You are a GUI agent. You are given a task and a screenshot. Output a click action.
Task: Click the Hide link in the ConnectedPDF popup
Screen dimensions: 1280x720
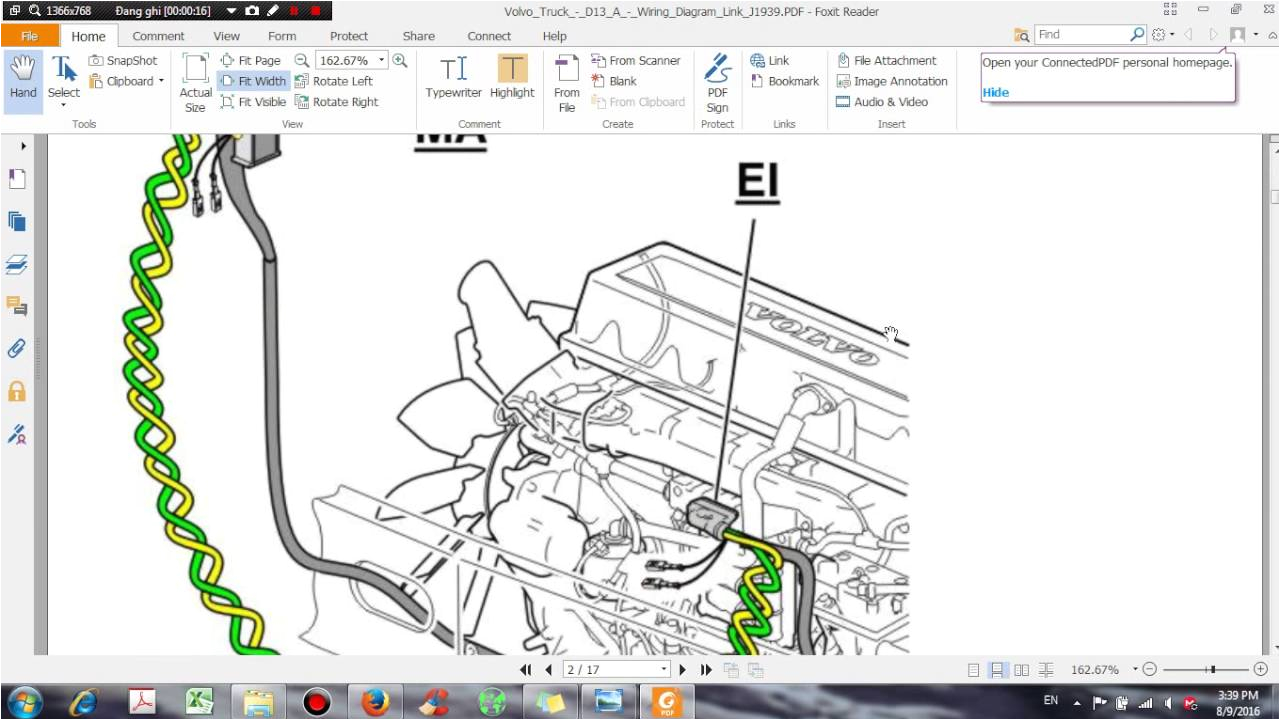995,92
